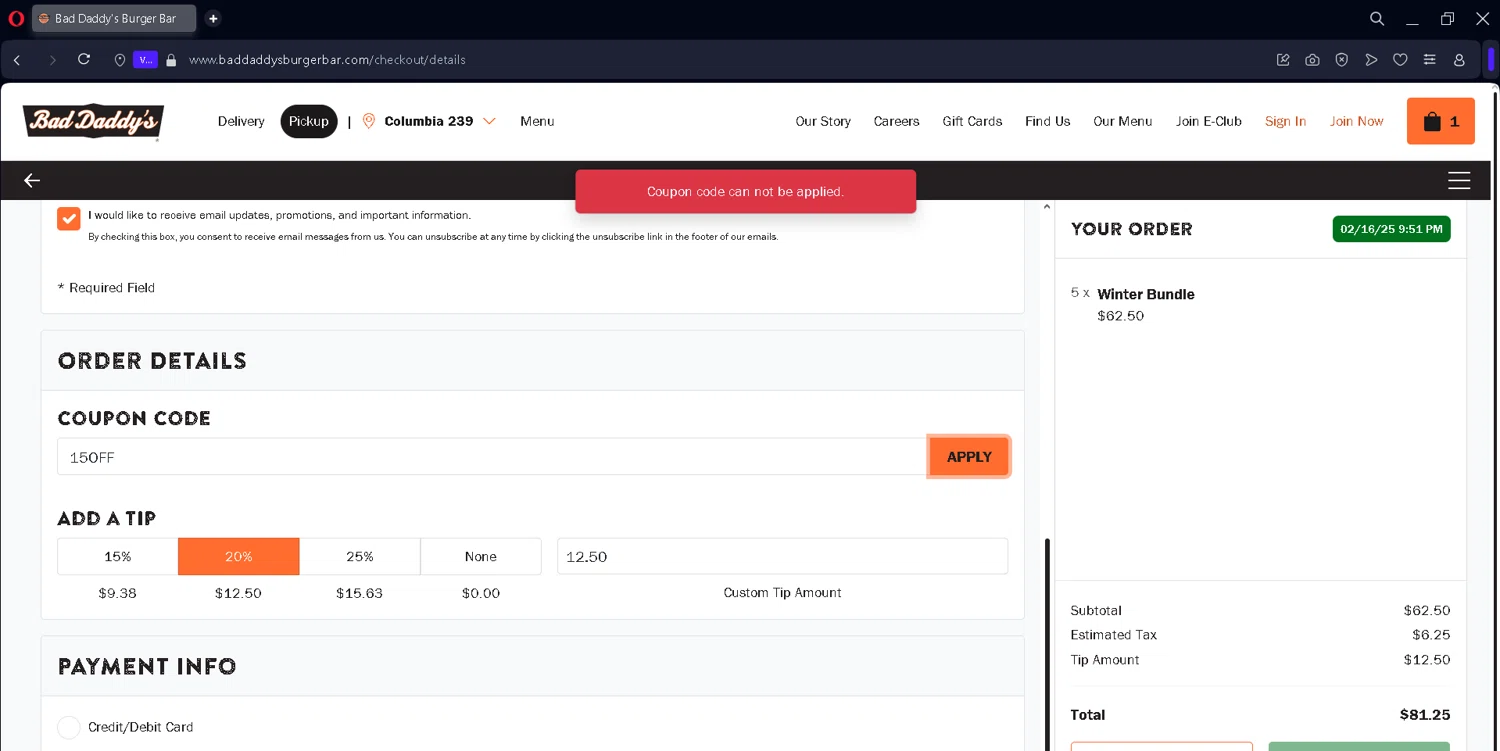Open Our Story page

[823, 121]
